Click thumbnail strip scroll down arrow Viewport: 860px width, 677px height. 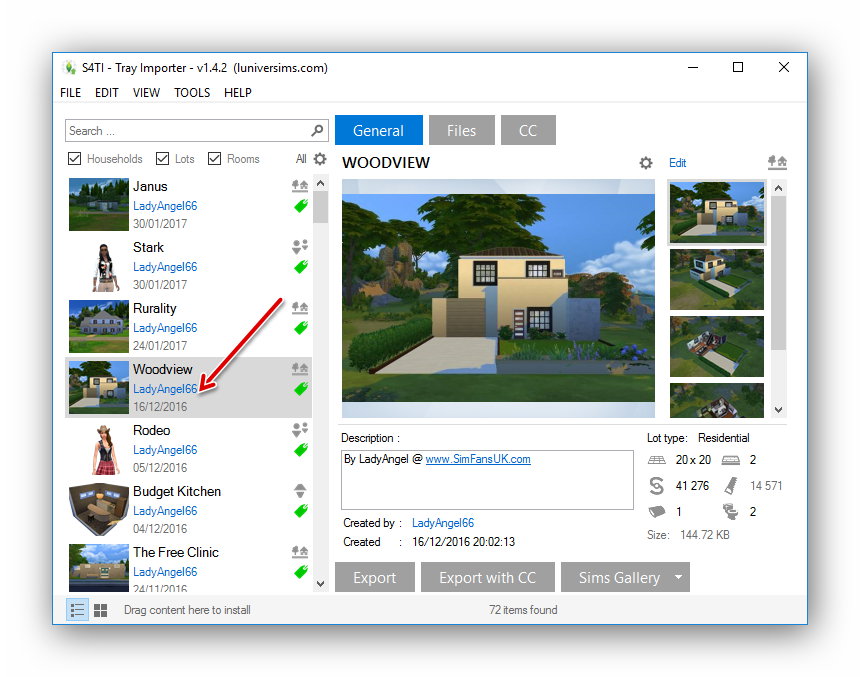pos(778,410)
